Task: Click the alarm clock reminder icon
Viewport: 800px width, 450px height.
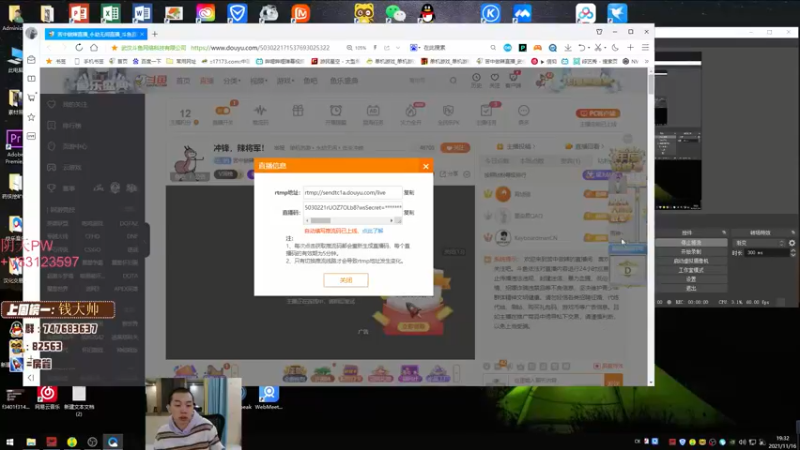Action: [x=336, y=111]
